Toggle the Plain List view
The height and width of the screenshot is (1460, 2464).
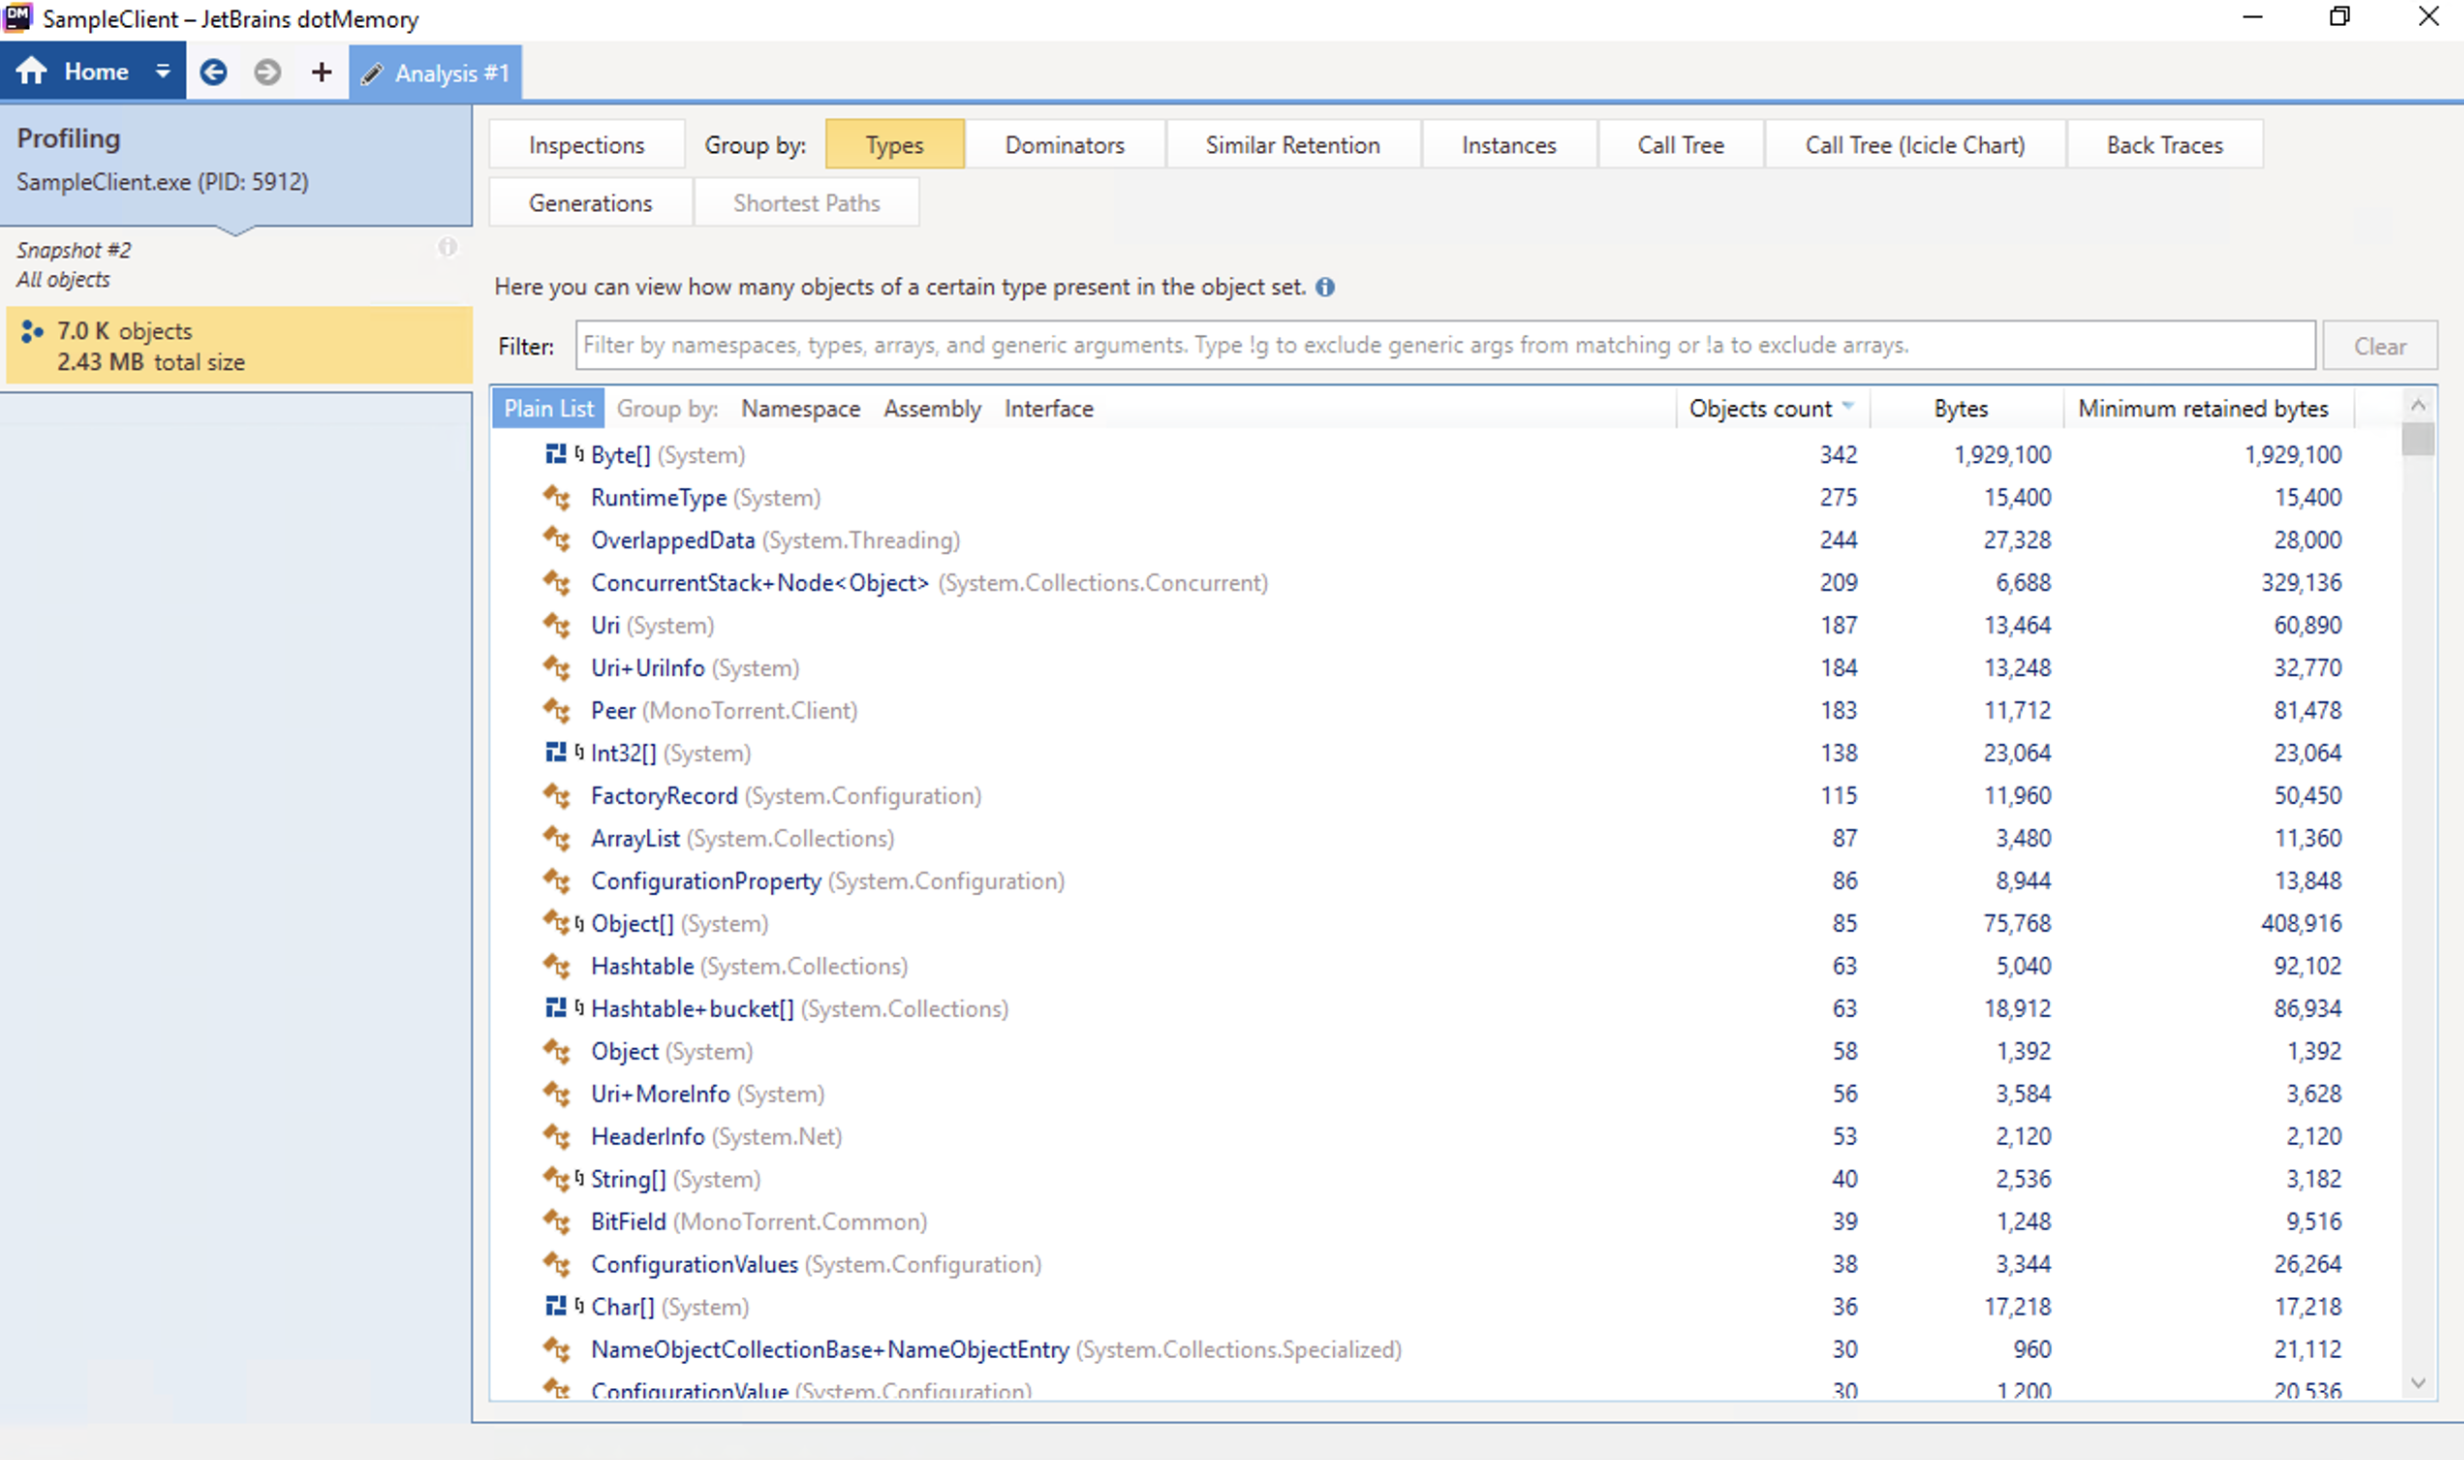coord(548,408)
